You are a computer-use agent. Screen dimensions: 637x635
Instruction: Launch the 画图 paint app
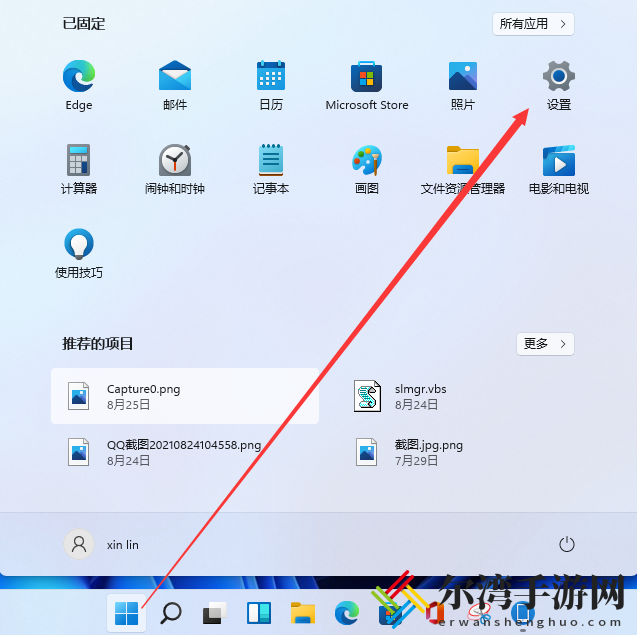pos(367,169)
